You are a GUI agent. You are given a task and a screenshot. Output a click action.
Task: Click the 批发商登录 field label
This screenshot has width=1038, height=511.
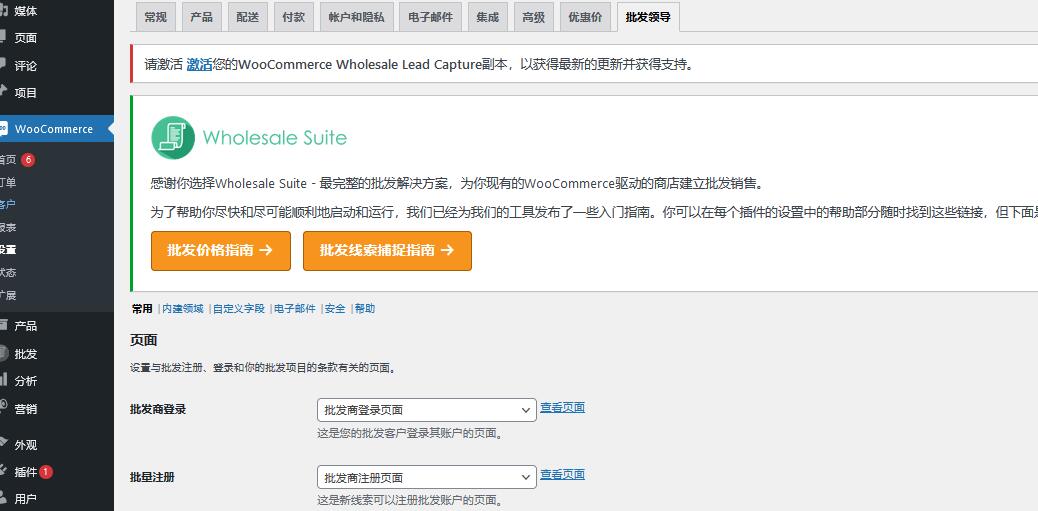(x=158, y=409)
